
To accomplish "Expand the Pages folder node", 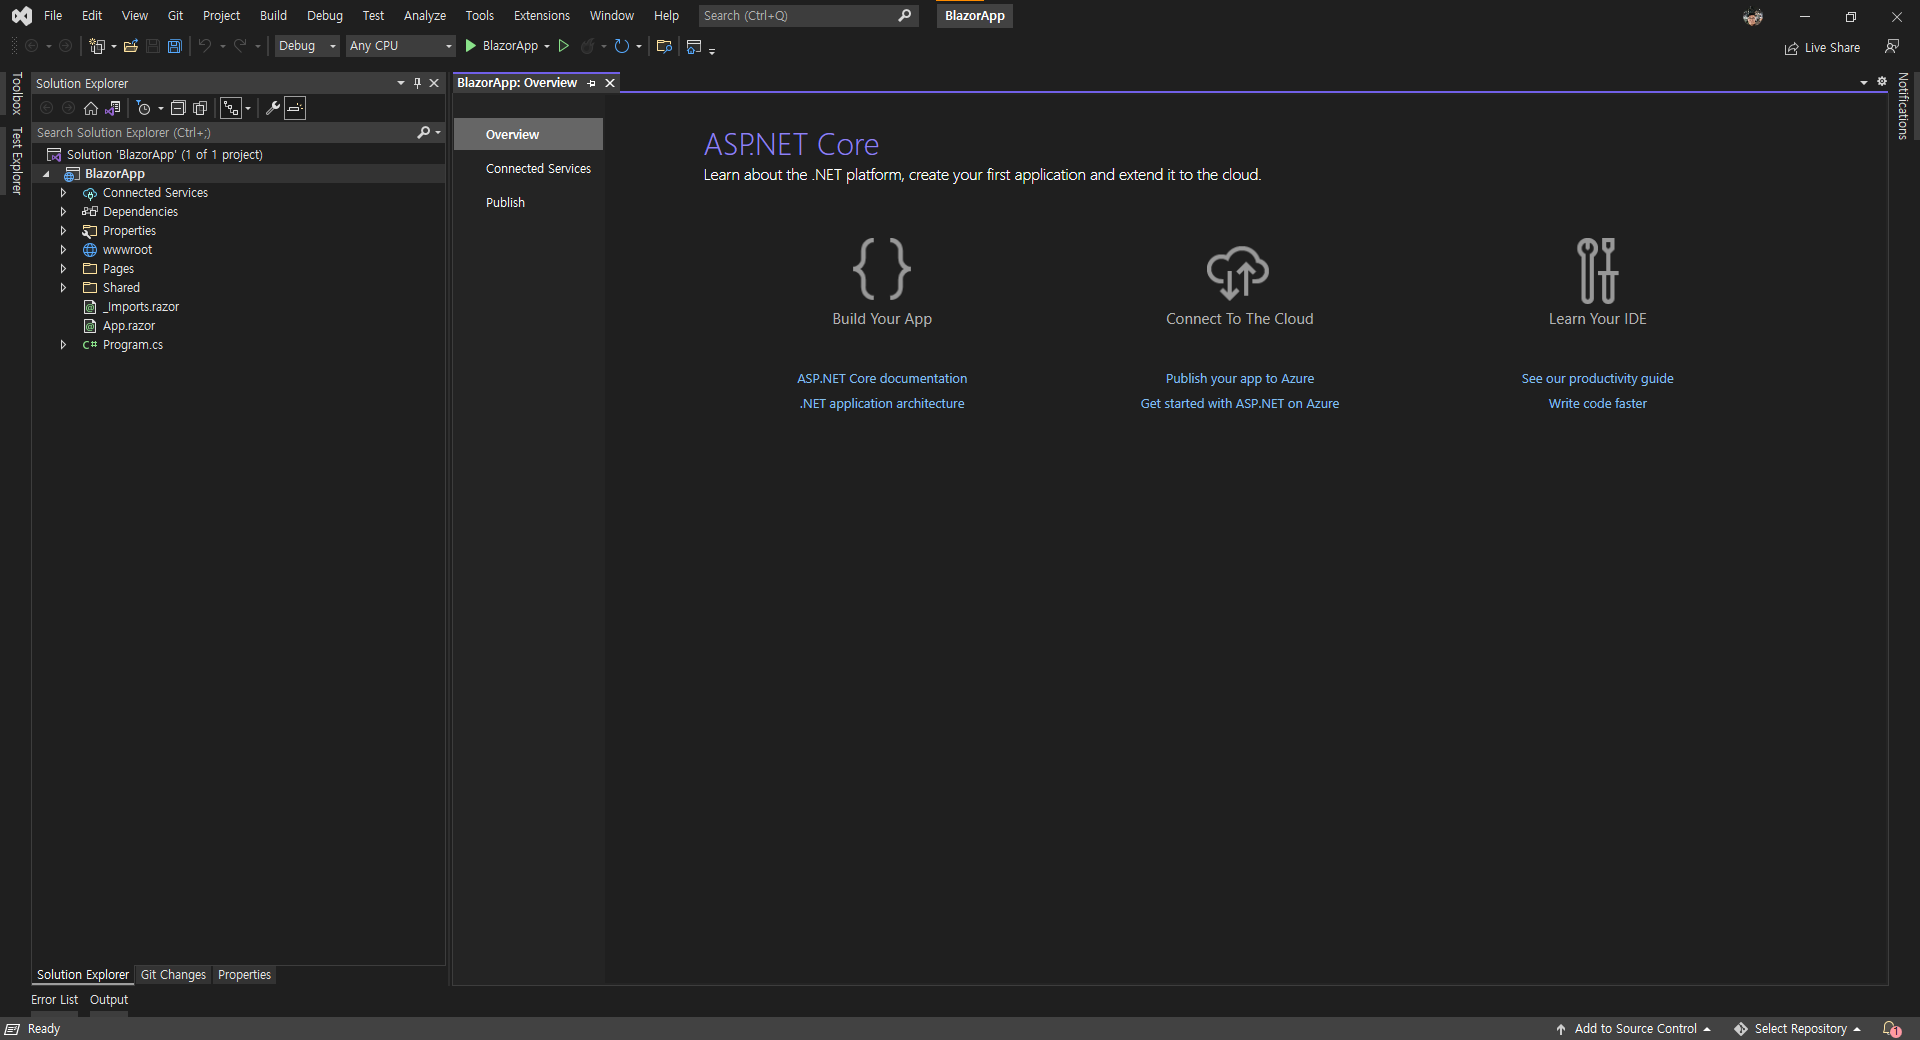I will (63, 269).
